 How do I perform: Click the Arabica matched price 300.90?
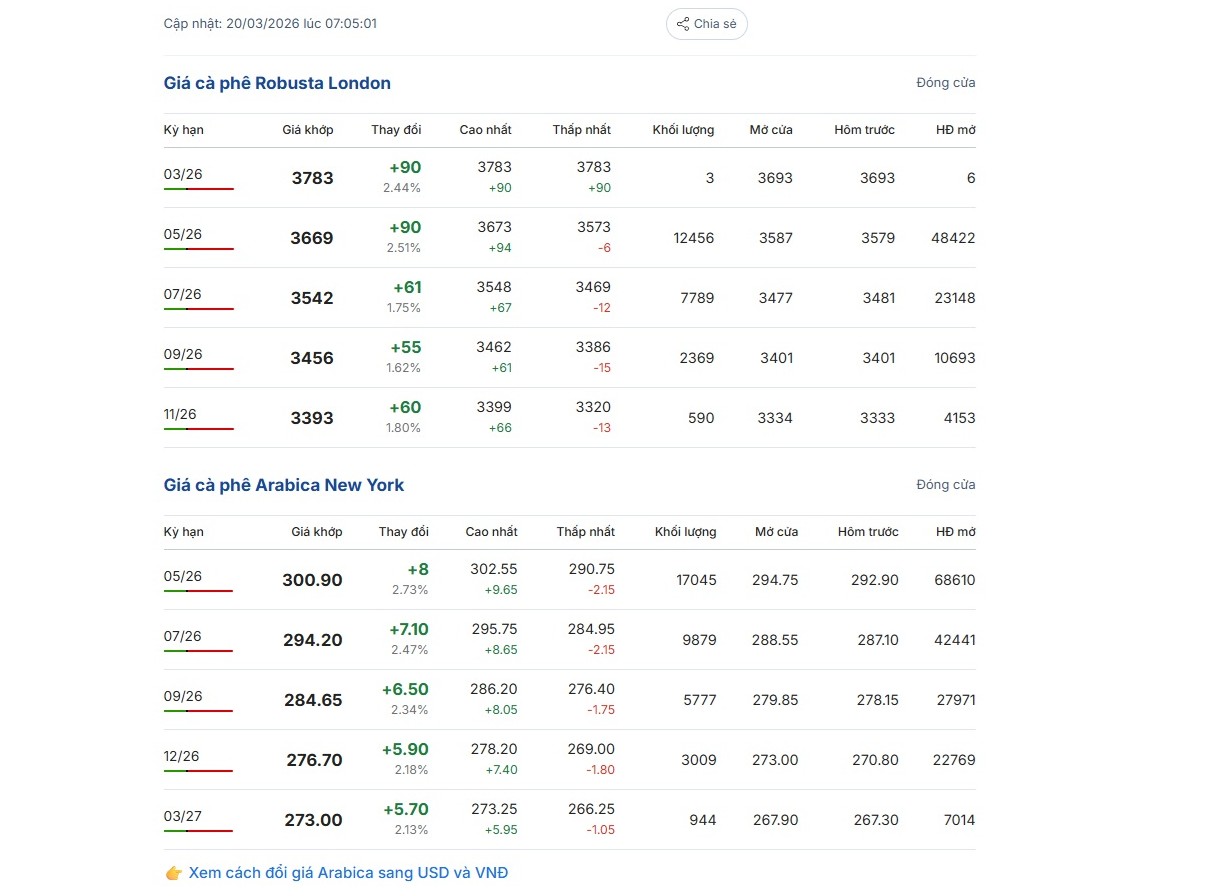(x=312, y=580)
